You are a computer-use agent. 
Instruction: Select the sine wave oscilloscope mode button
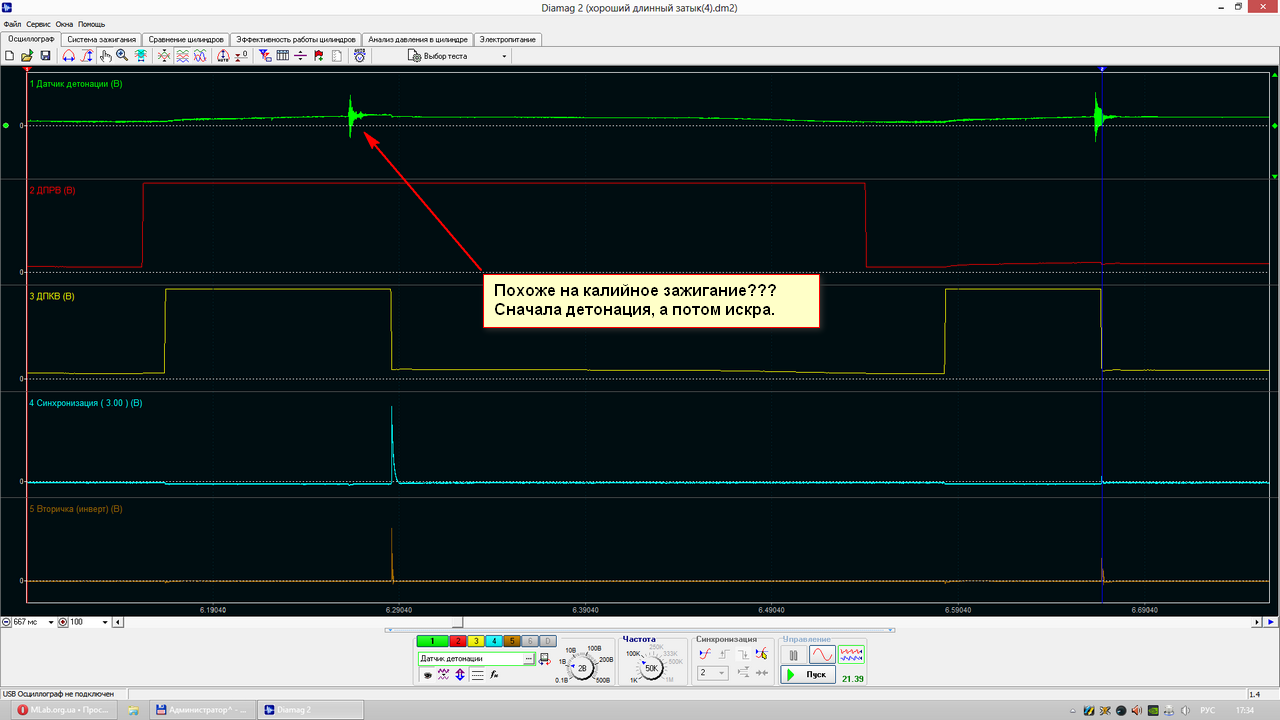(x=823, y=655)
